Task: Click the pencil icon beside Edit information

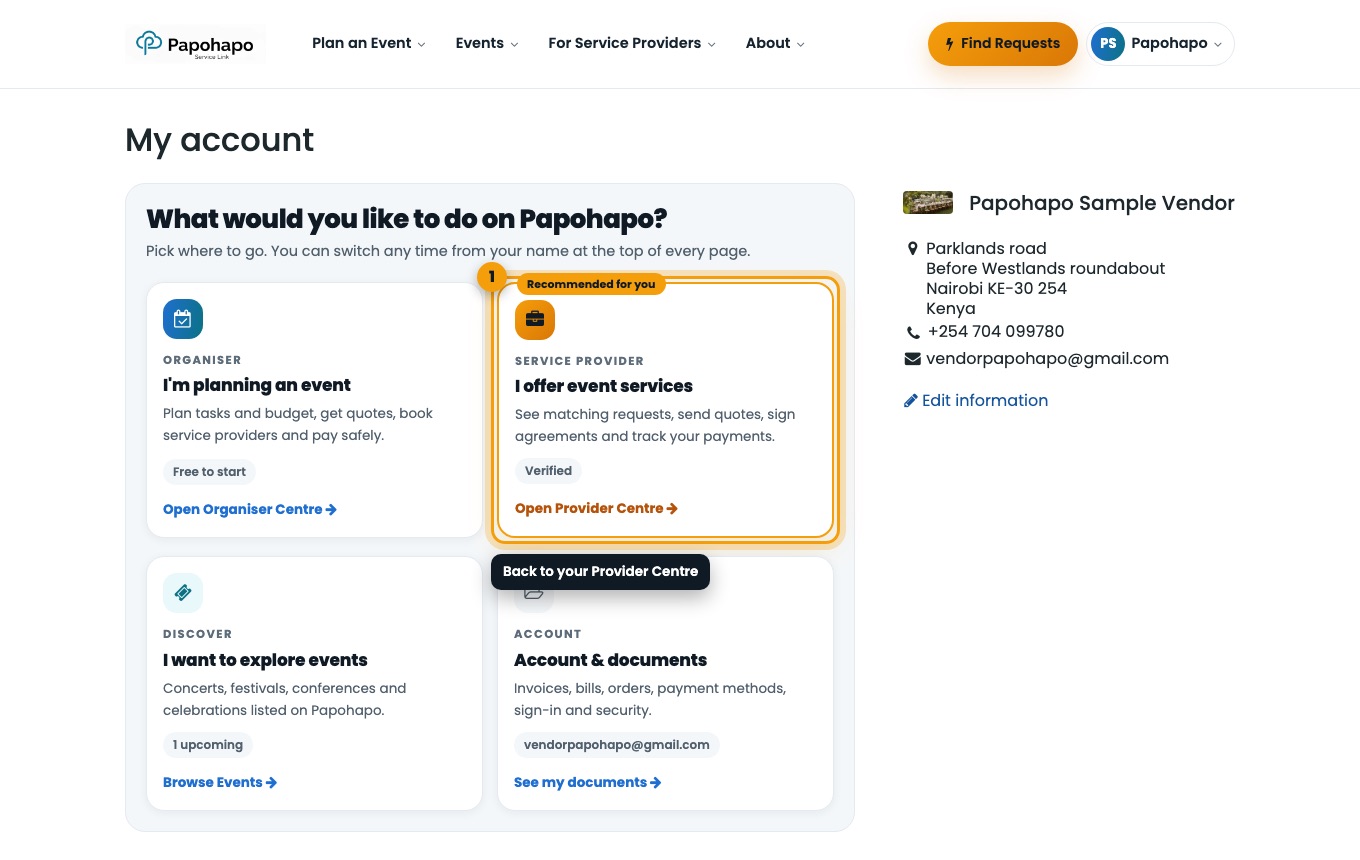Action: pyautogui.click(x=910, y=401)
